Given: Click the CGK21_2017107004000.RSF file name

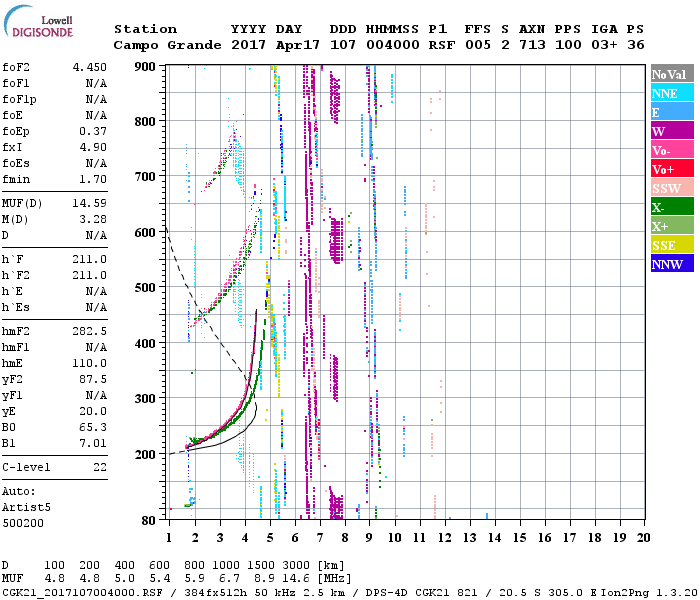Looking at the screenshot, I should (x=82, y=592).
